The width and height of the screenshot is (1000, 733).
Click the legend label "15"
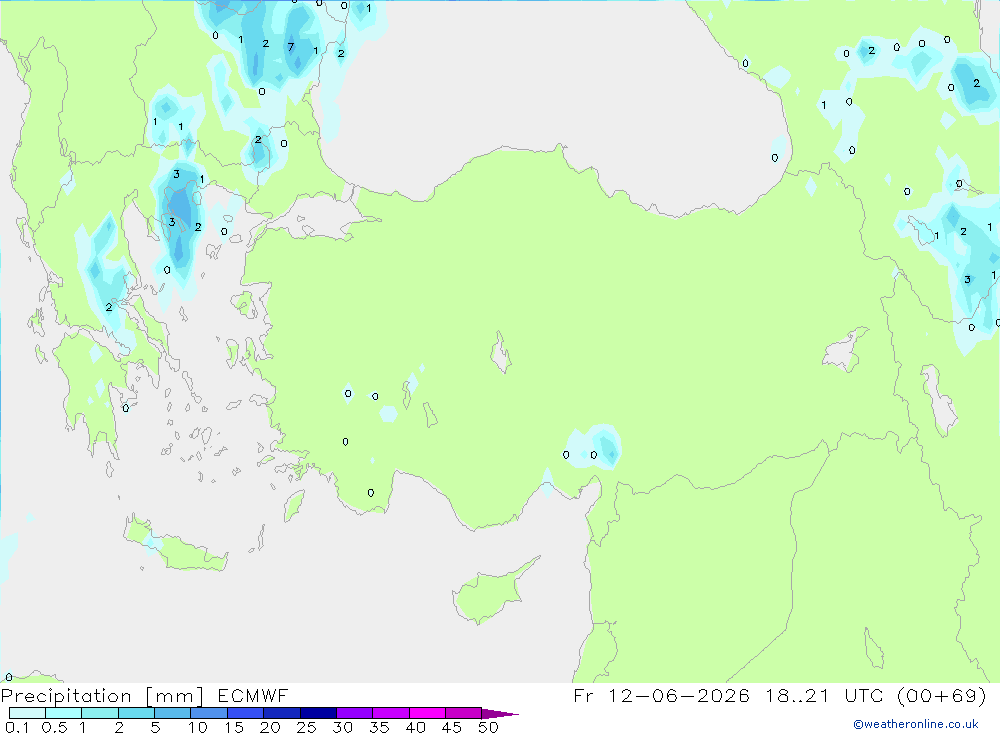234,727
